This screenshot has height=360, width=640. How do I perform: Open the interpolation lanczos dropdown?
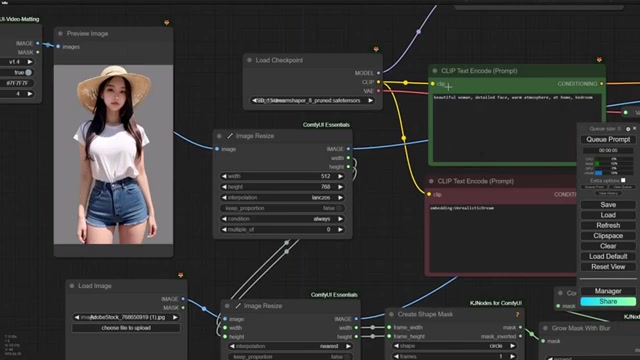tap(282, 198)
